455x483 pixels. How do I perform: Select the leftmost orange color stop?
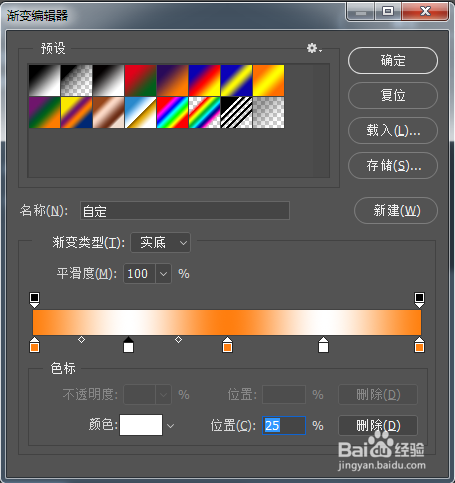pos(34,345)
